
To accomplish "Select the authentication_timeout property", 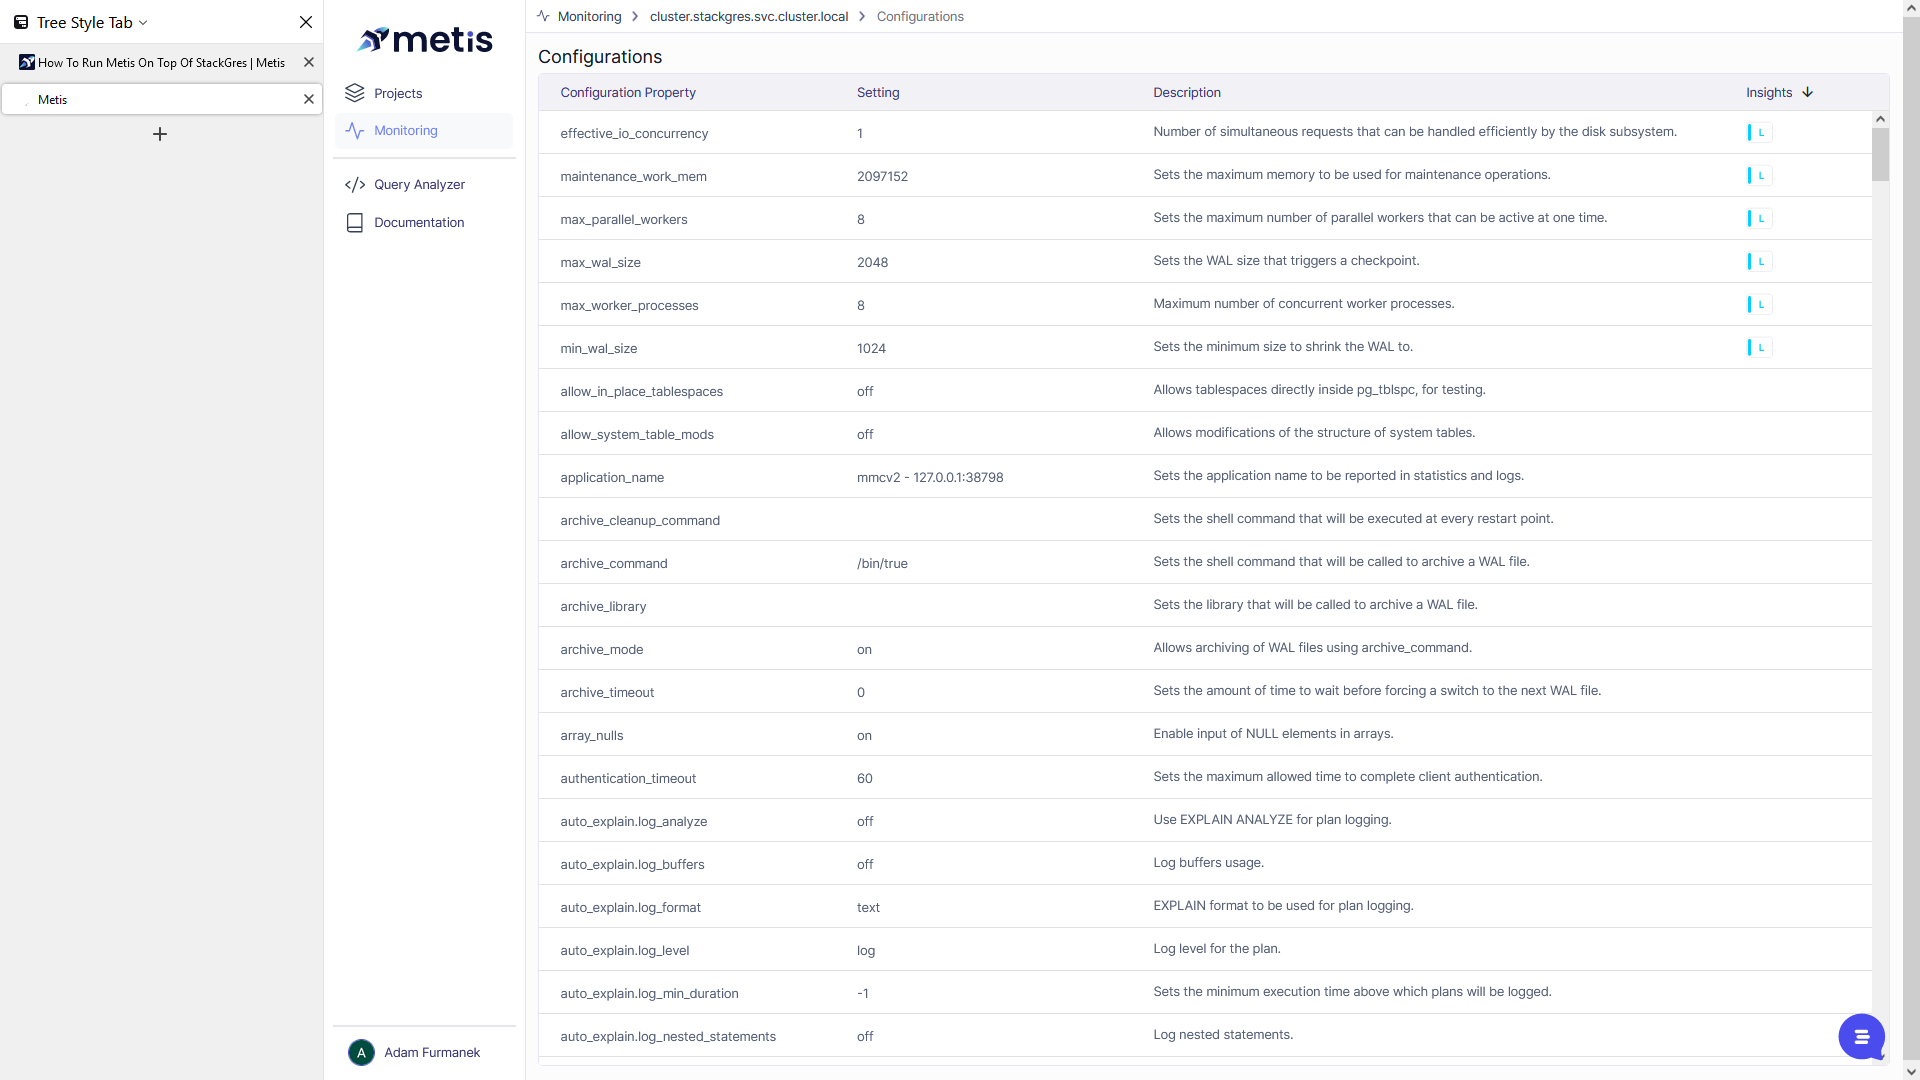I will point(628,778).
